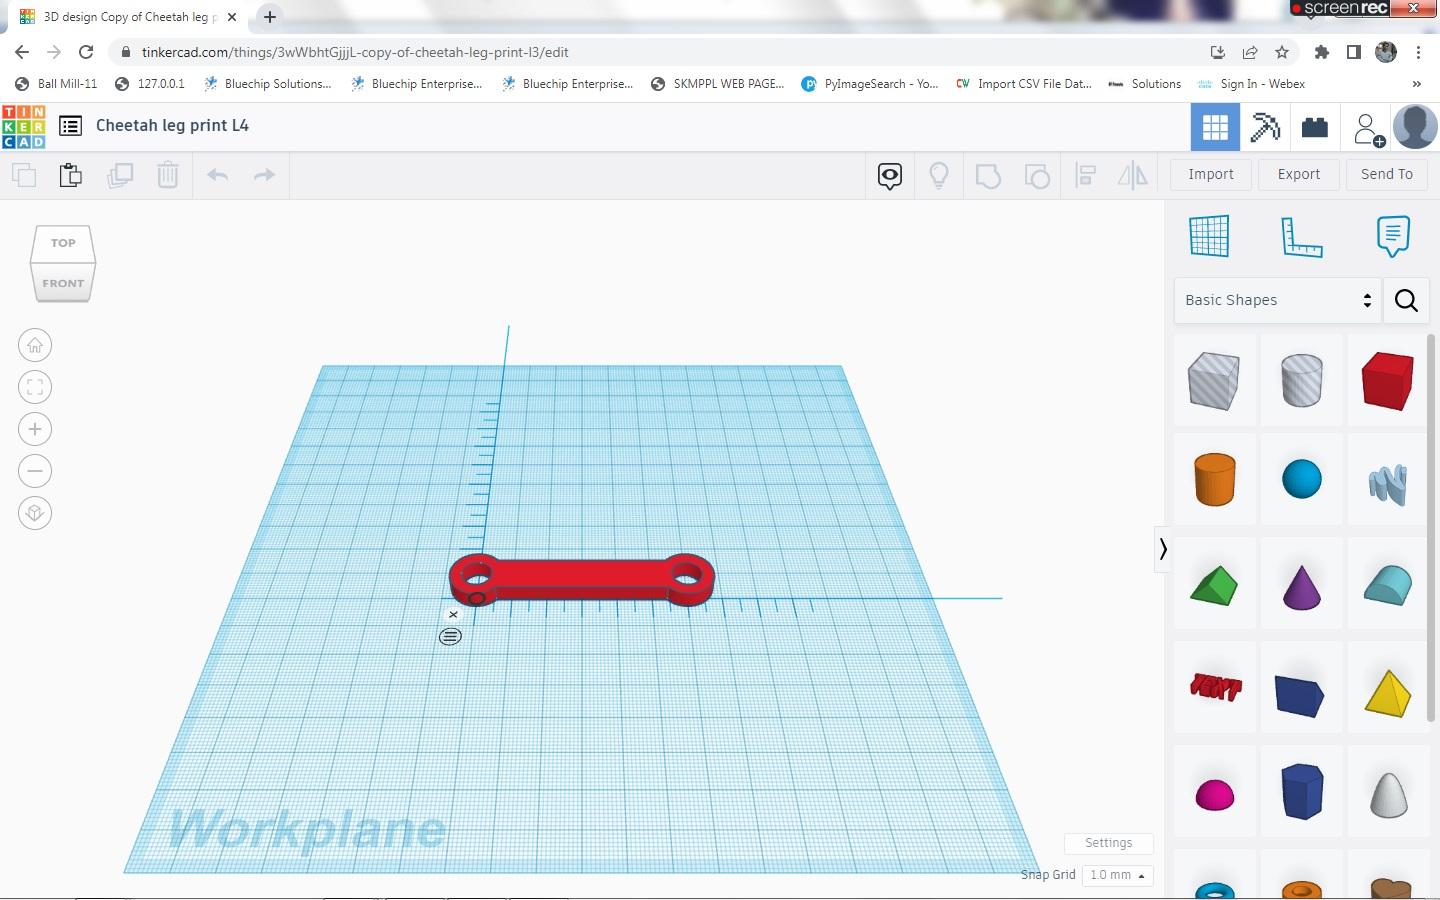Fit all in view

(x=35, y=387)
